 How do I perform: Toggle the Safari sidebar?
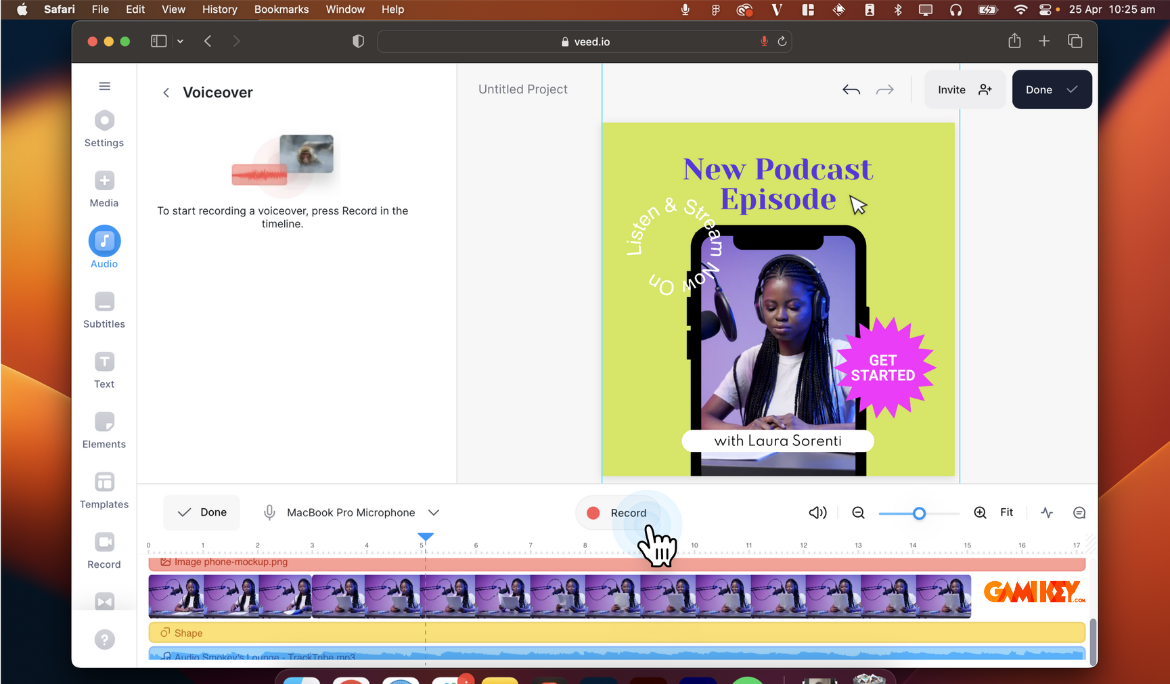click(x=159, y=41)
